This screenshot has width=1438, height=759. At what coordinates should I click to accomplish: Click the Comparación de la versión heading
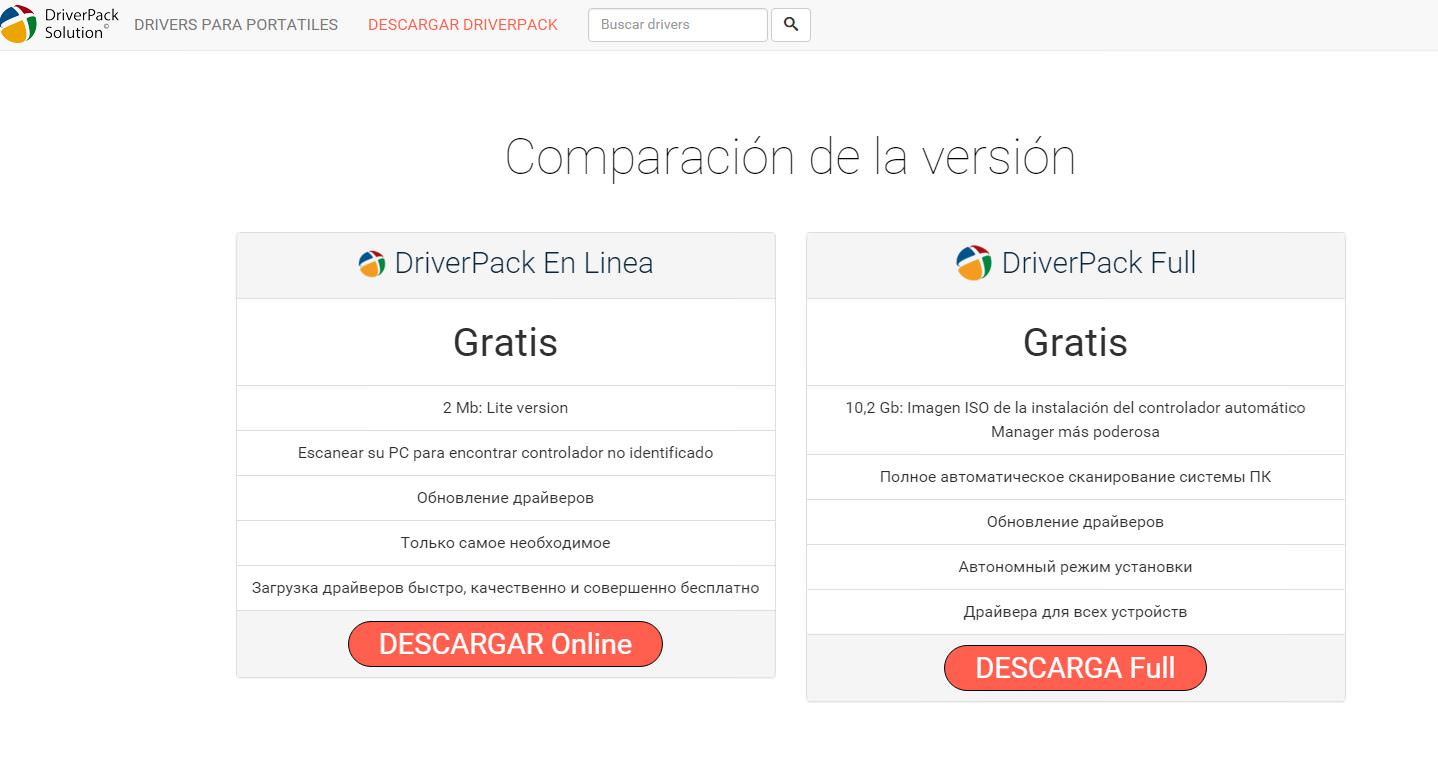789,157
